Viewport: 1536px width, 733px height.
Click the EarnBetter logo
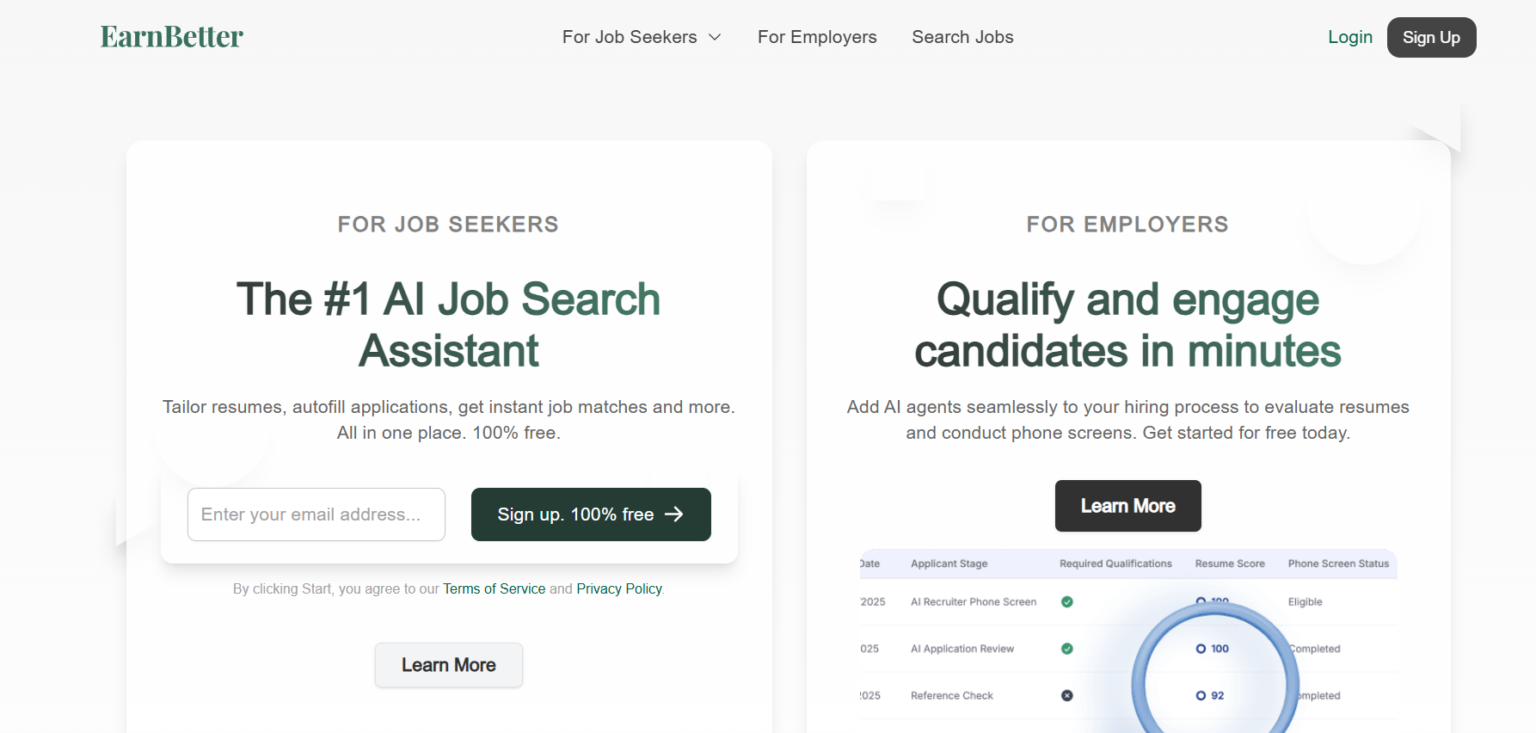coord(171,36)
